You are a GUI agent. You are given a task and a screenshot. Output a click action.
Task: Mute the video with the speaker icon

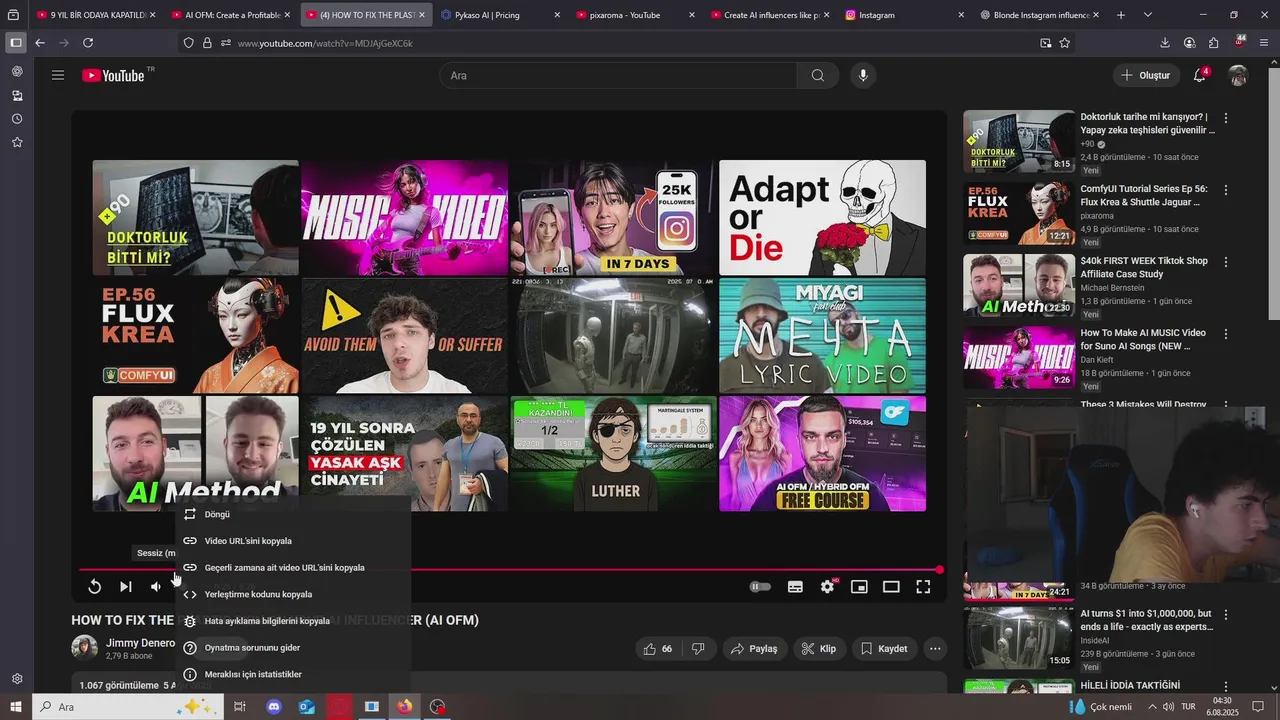pos(156,587)
